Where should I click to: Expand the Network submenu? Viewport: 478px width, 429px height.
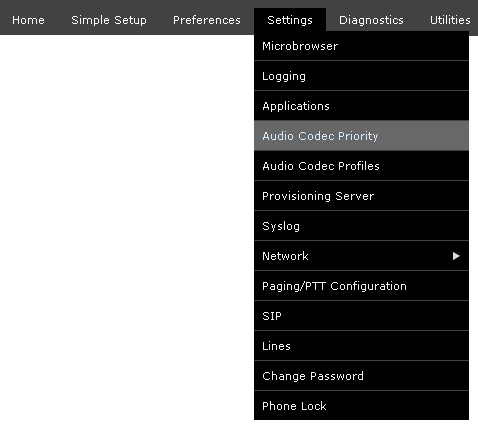tap(361, 256)
